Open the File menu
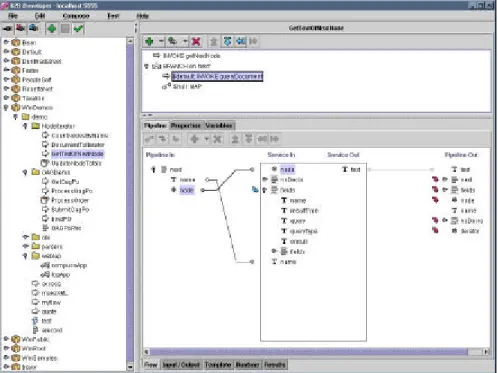 pos(13,16)
